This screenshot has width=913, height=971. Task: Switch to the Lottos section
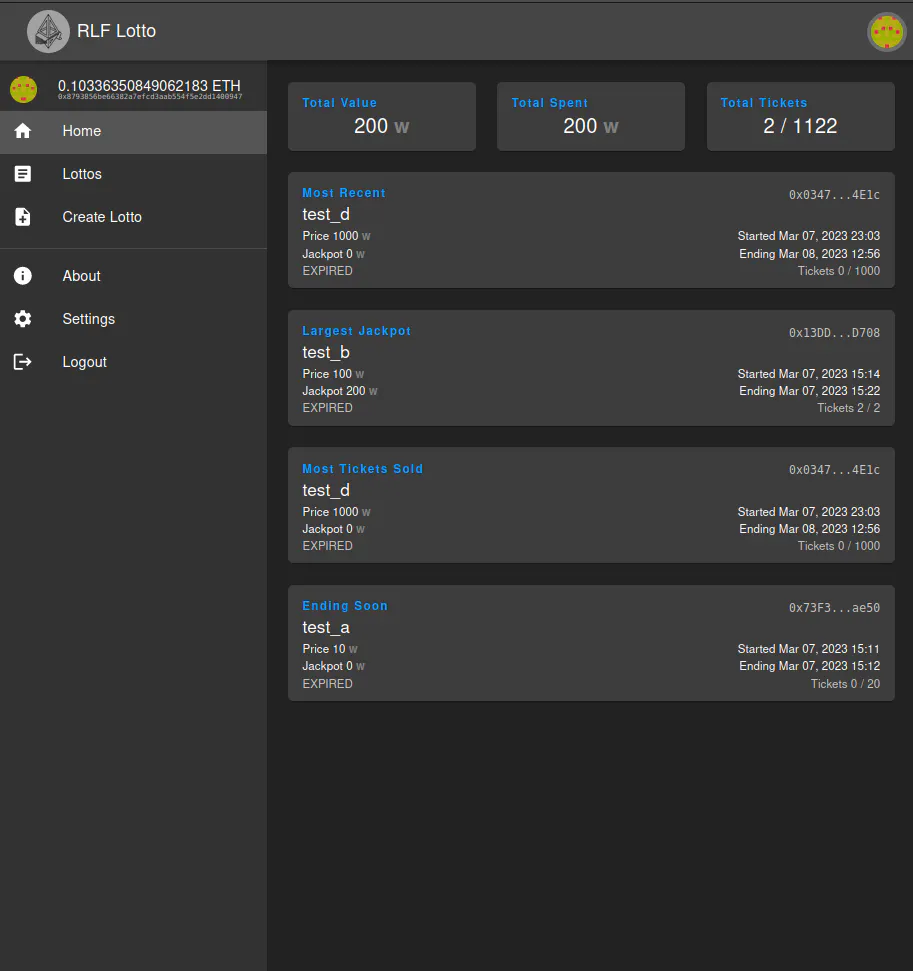point(81,174)
